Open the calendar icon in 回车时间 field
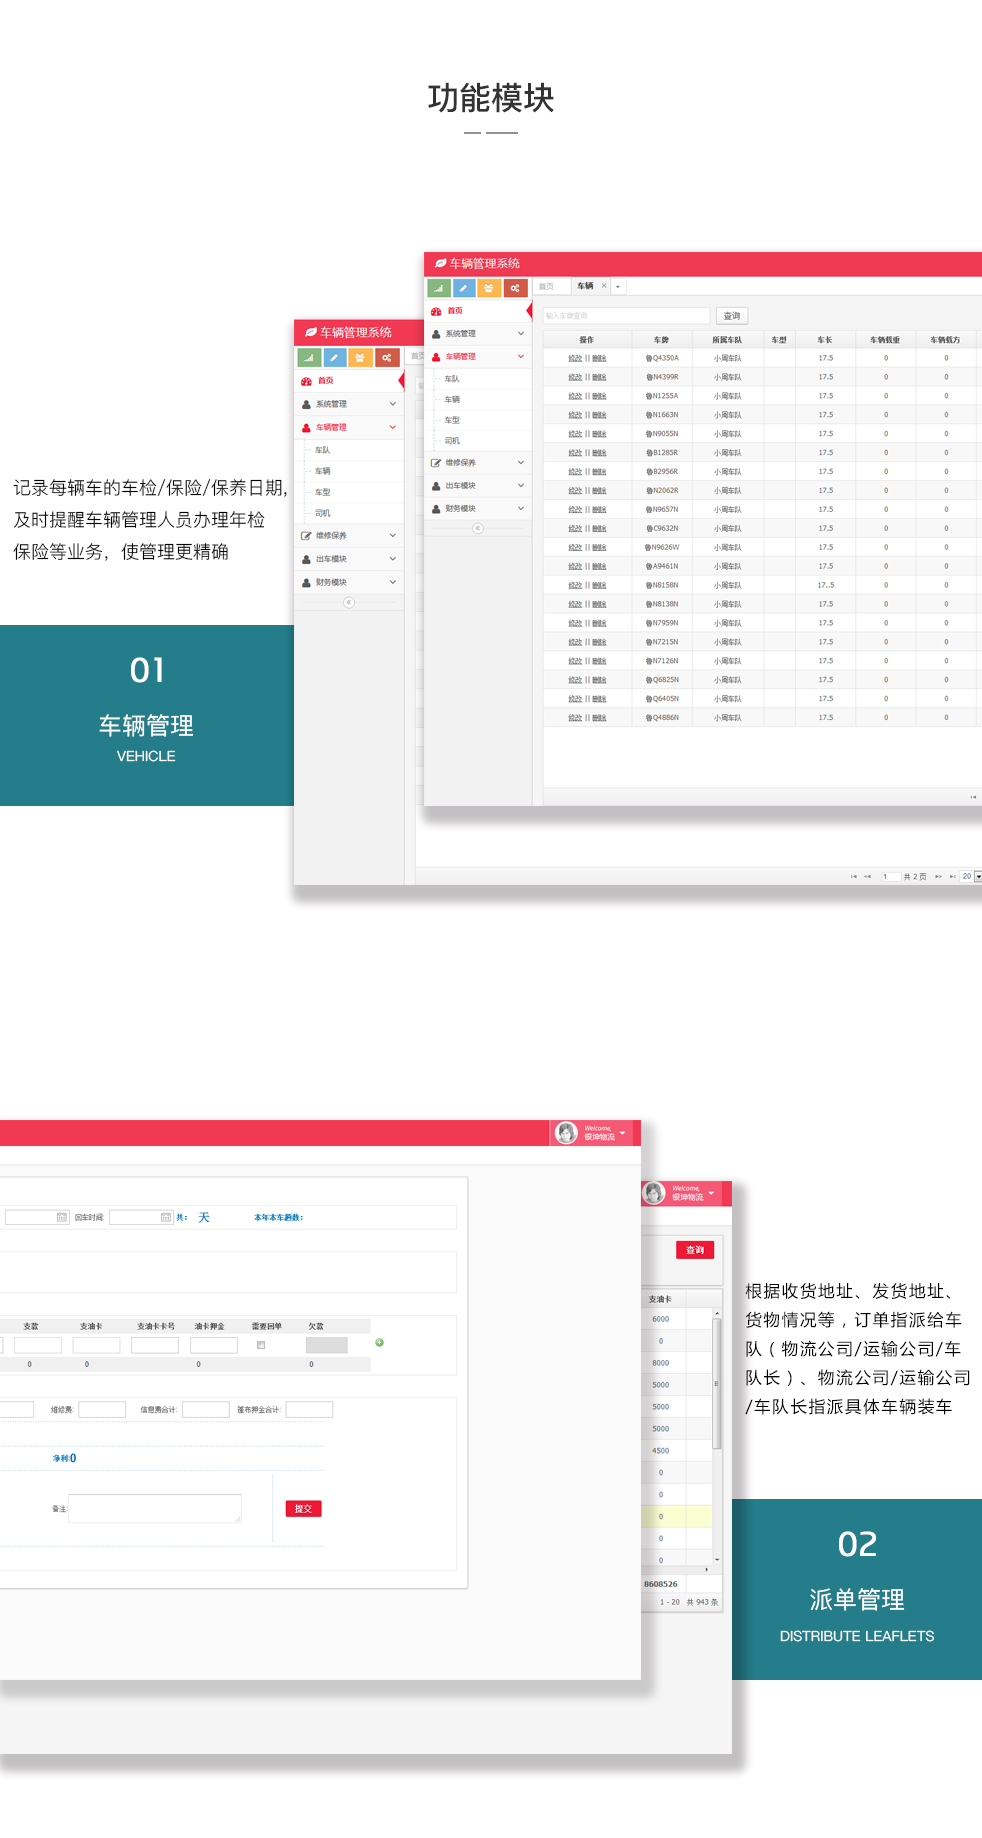This screenshot has width=982, height=1838. [166, 1217]
